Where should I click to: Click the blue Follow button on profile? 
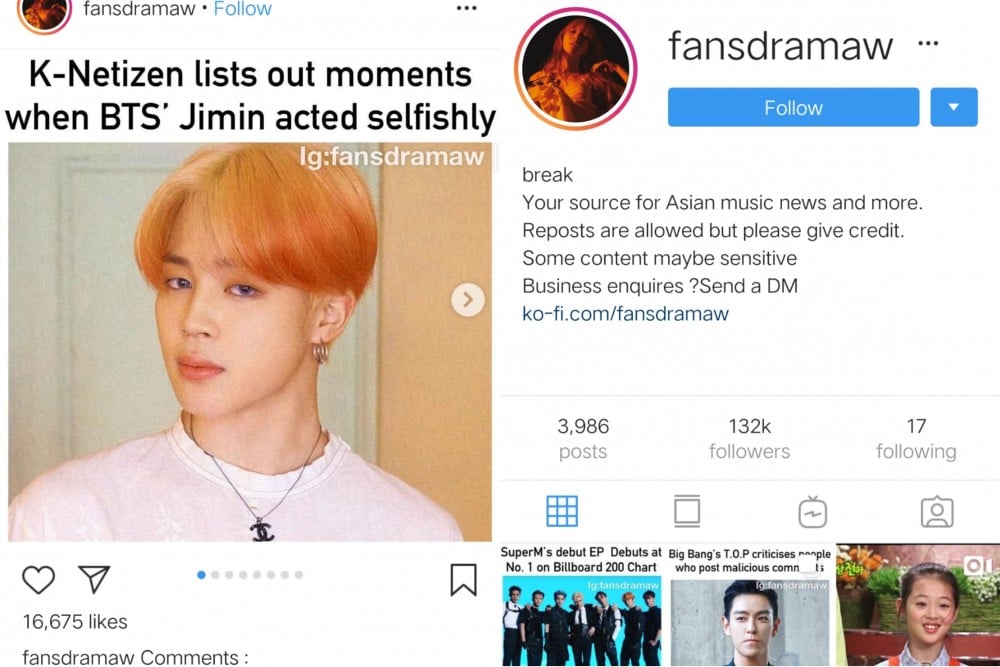pyautogui.click(x=793, y=107)
